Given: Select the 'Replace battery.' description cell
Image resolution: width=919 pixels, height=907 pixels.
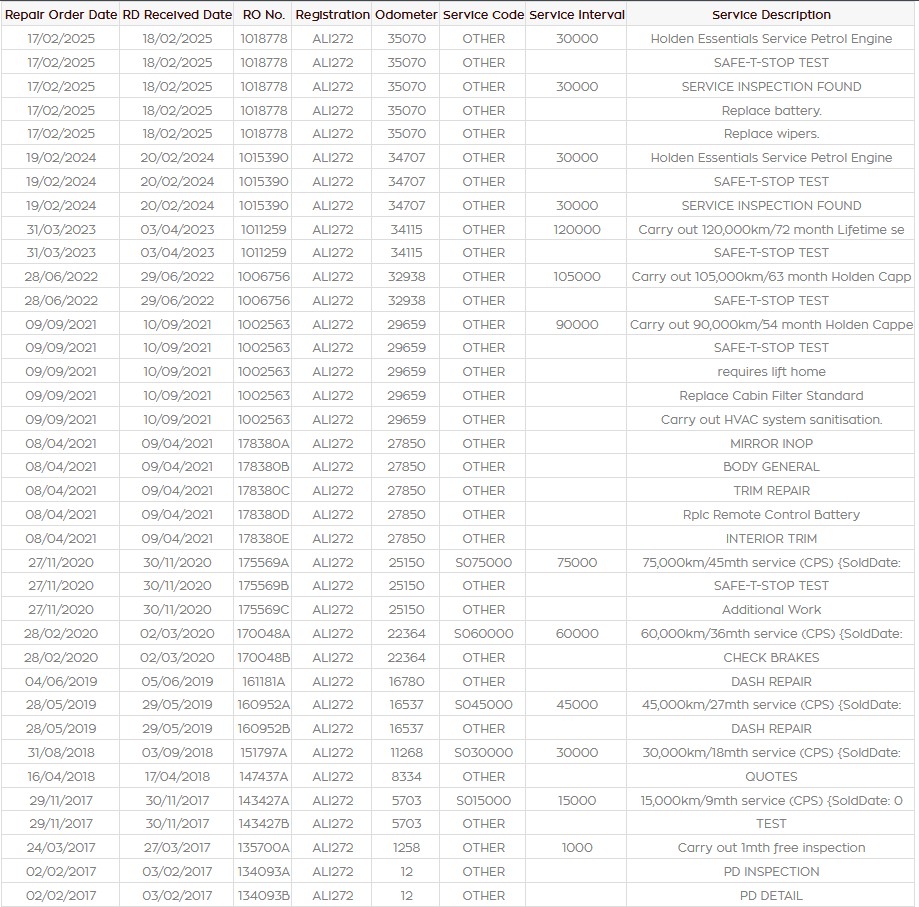Looking at the screenshot, I should [771, 110].
